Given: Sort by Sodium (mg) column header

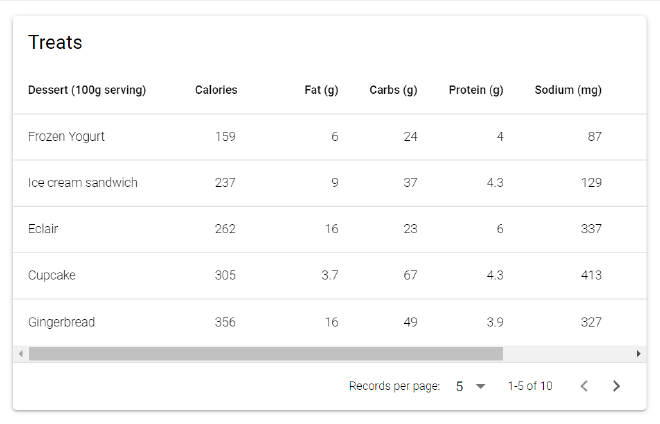Looking at the screenshot, I should [568, 90].
